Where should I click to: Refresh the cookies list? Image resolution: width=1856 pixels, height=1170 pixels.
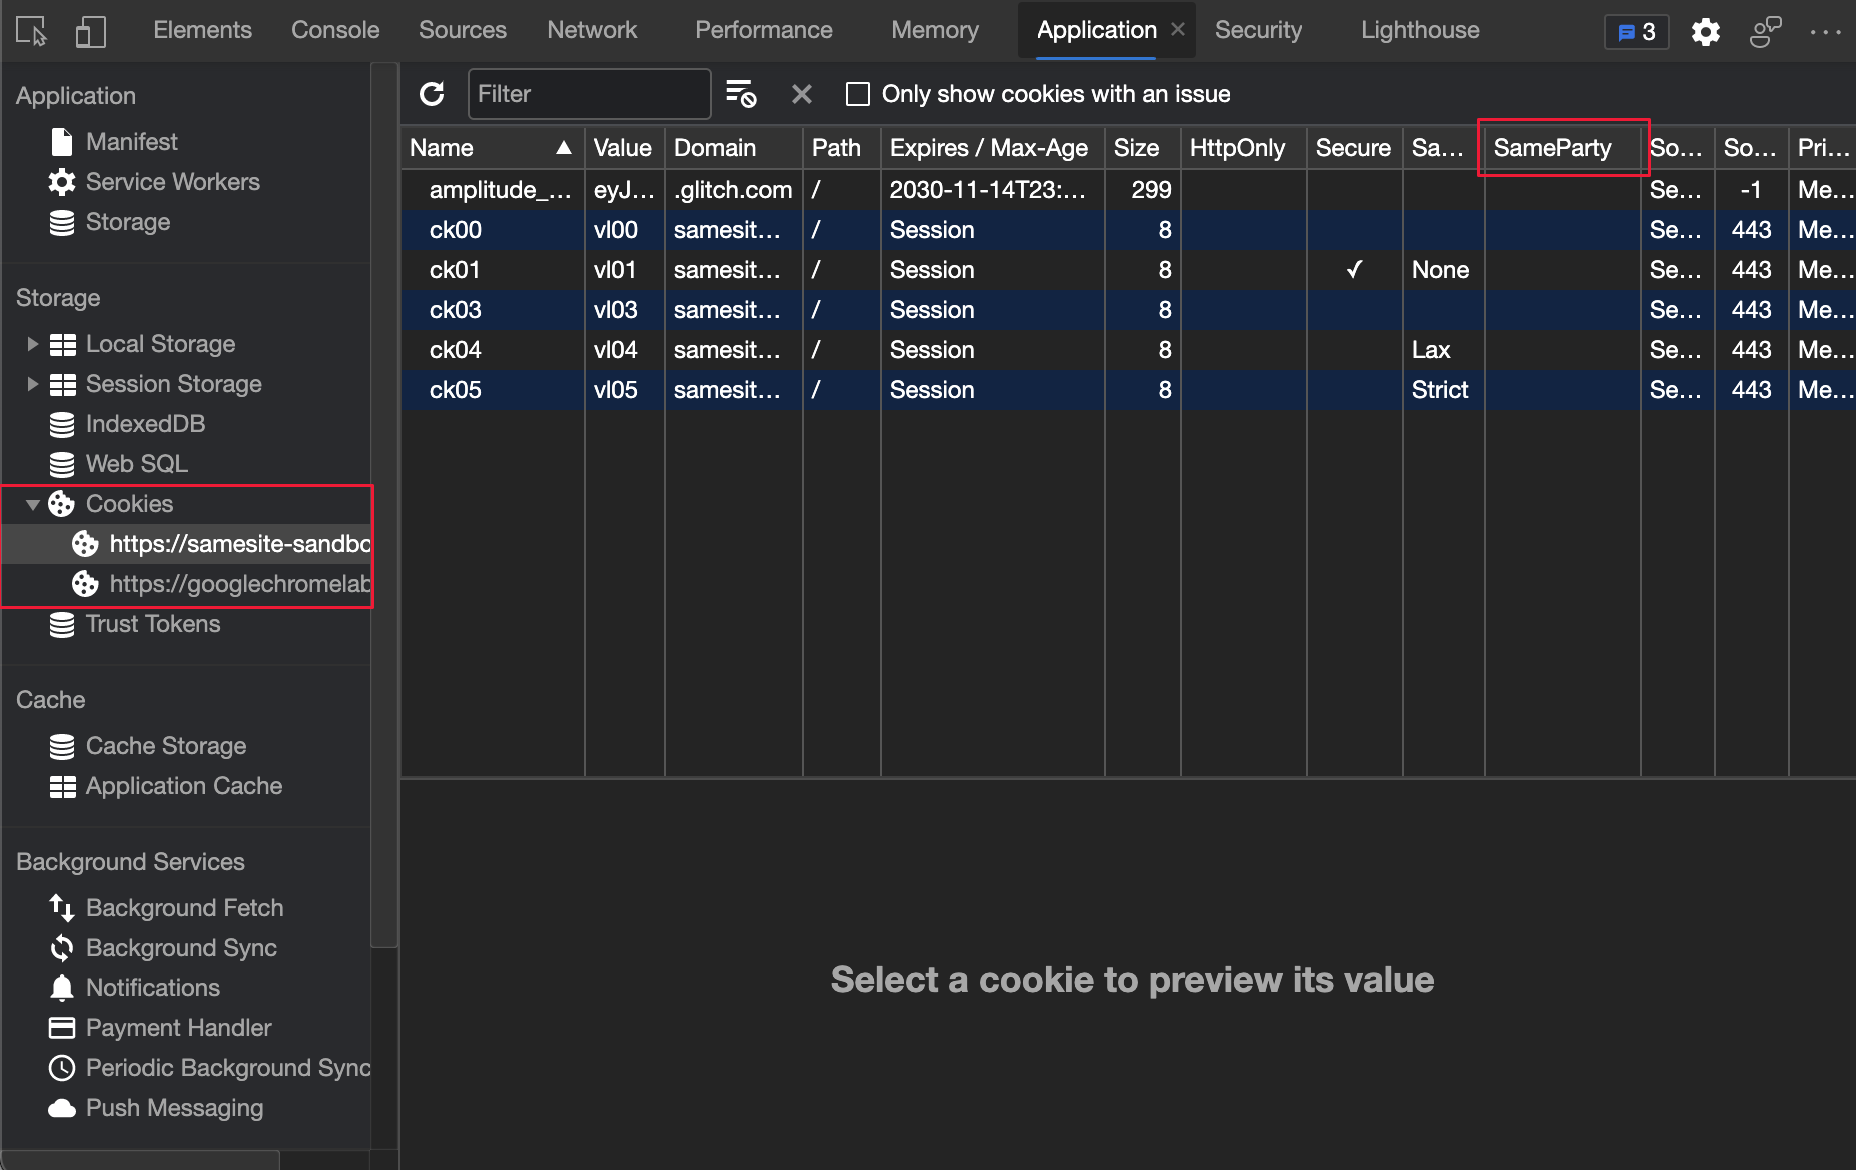point(433,93)
